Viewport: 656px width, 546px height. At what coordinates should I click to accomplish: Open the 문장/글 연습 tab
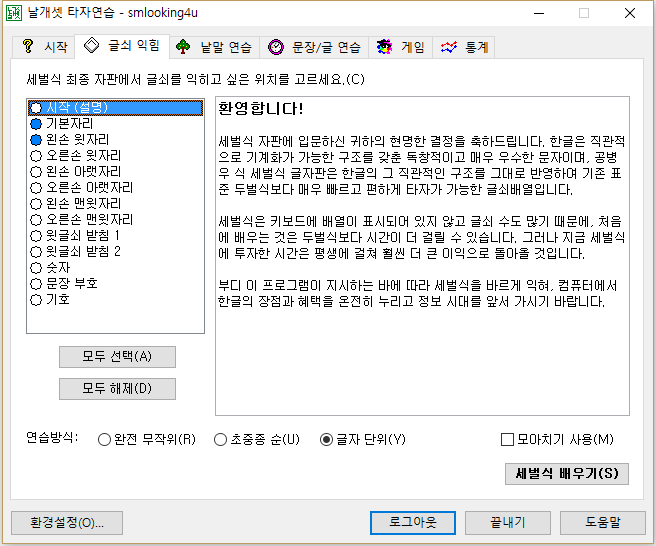(x=314, y=47)
